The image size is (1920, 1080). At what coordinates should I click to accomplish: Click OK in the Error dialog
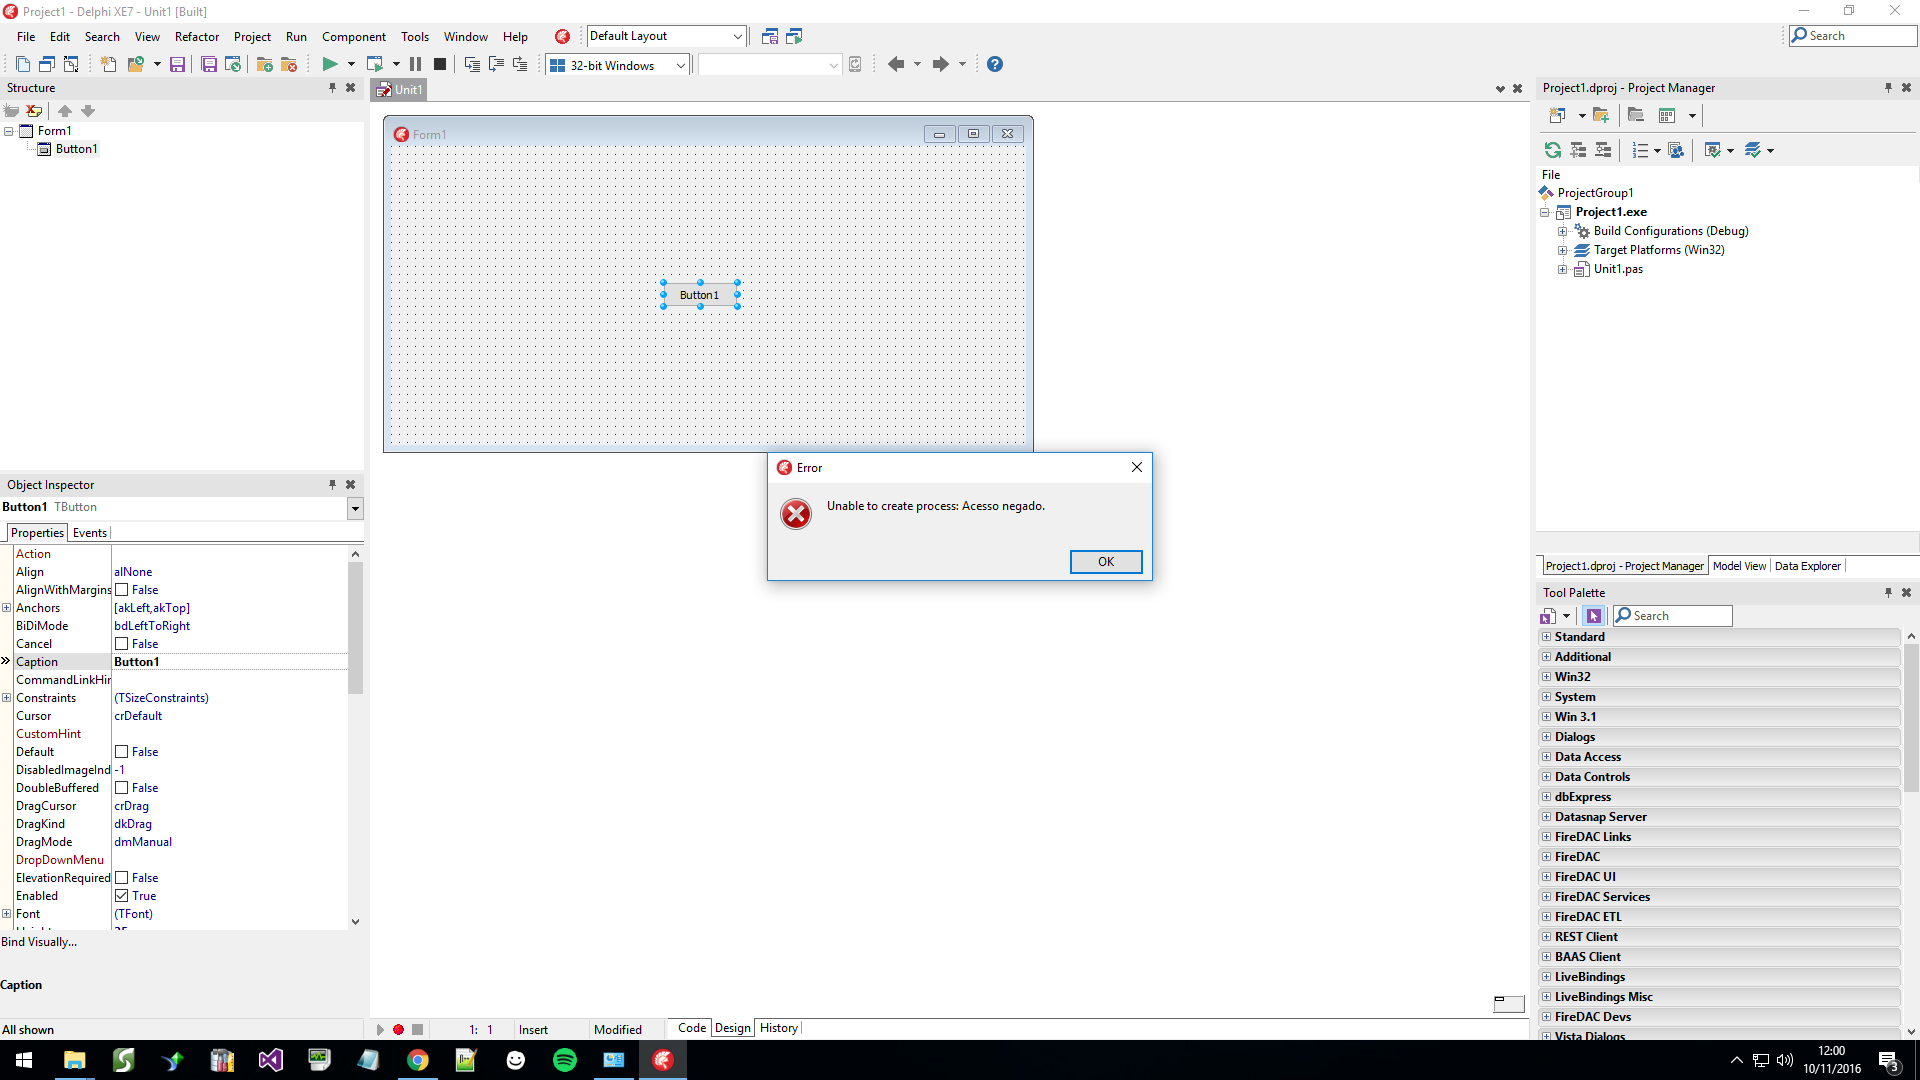pyautogui.click(x=1106, y=562)
